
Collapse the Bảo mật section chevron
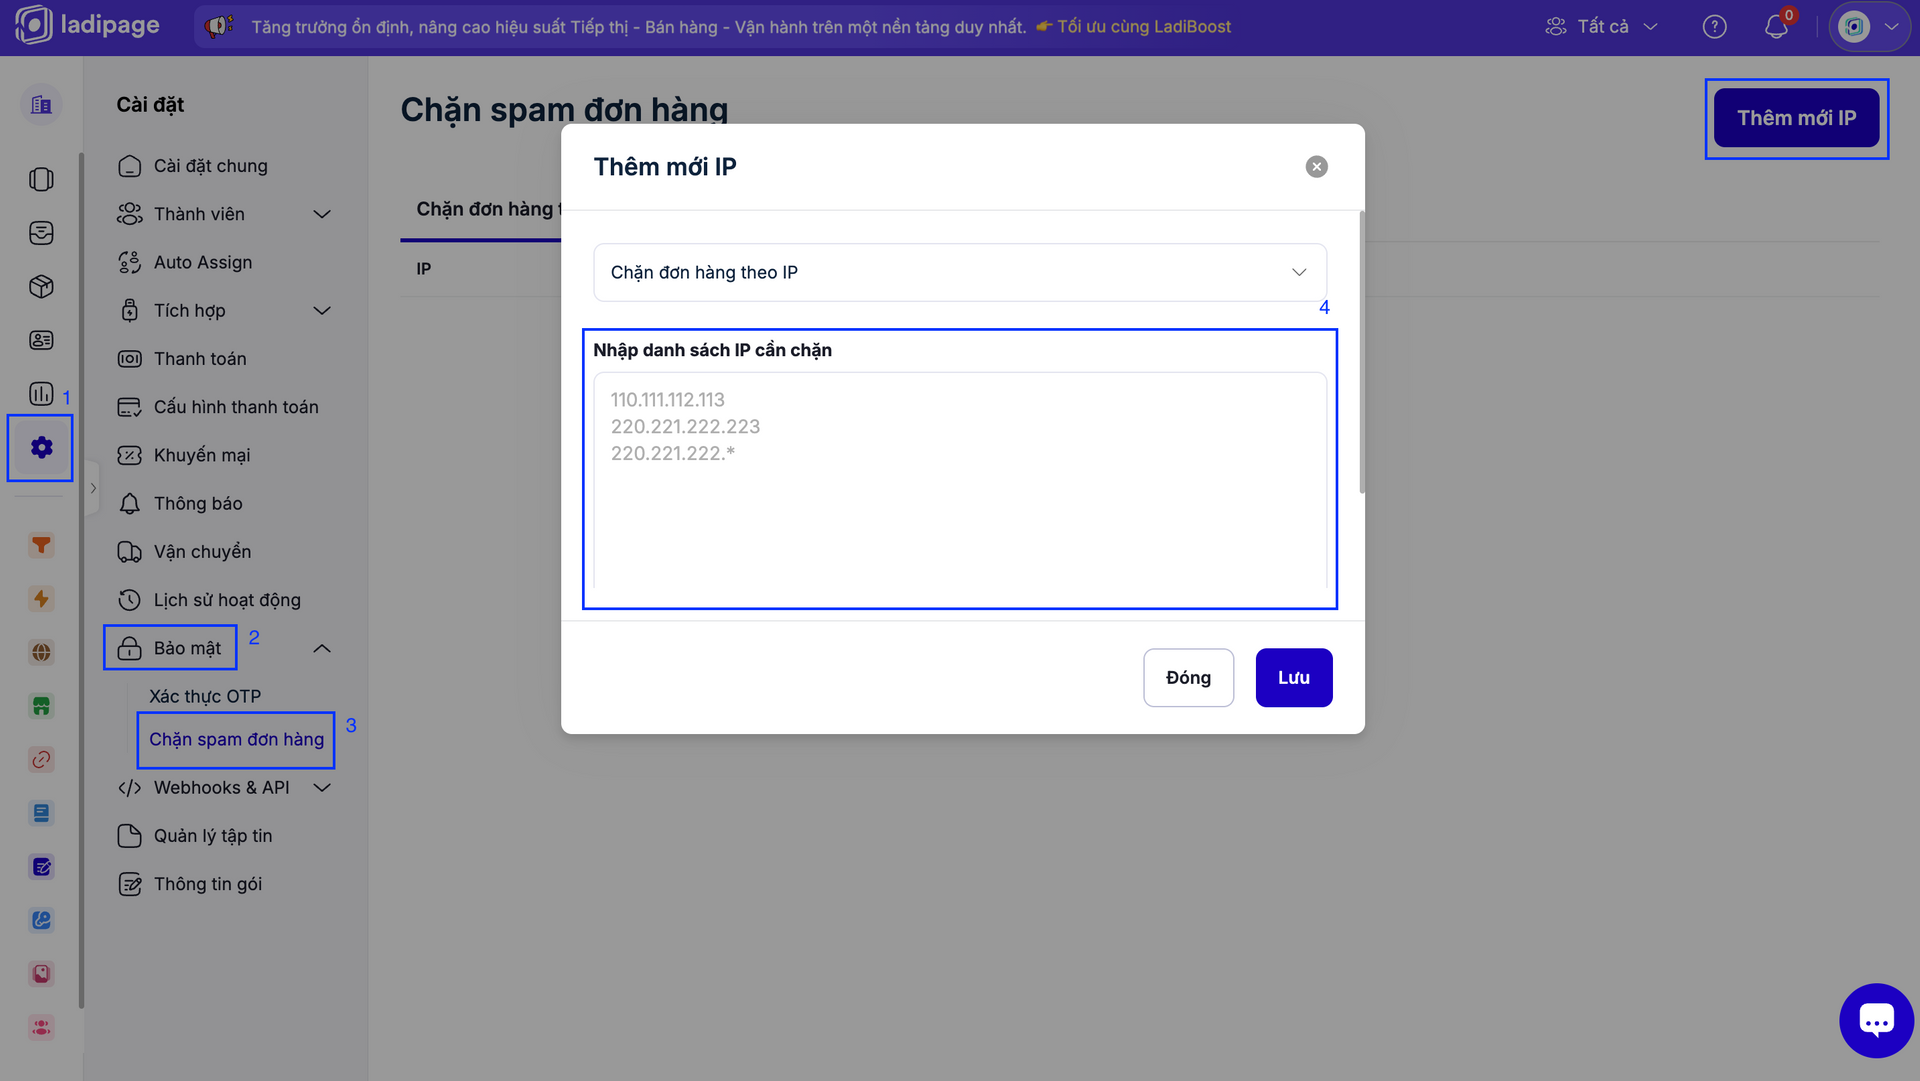click(322, 649)
